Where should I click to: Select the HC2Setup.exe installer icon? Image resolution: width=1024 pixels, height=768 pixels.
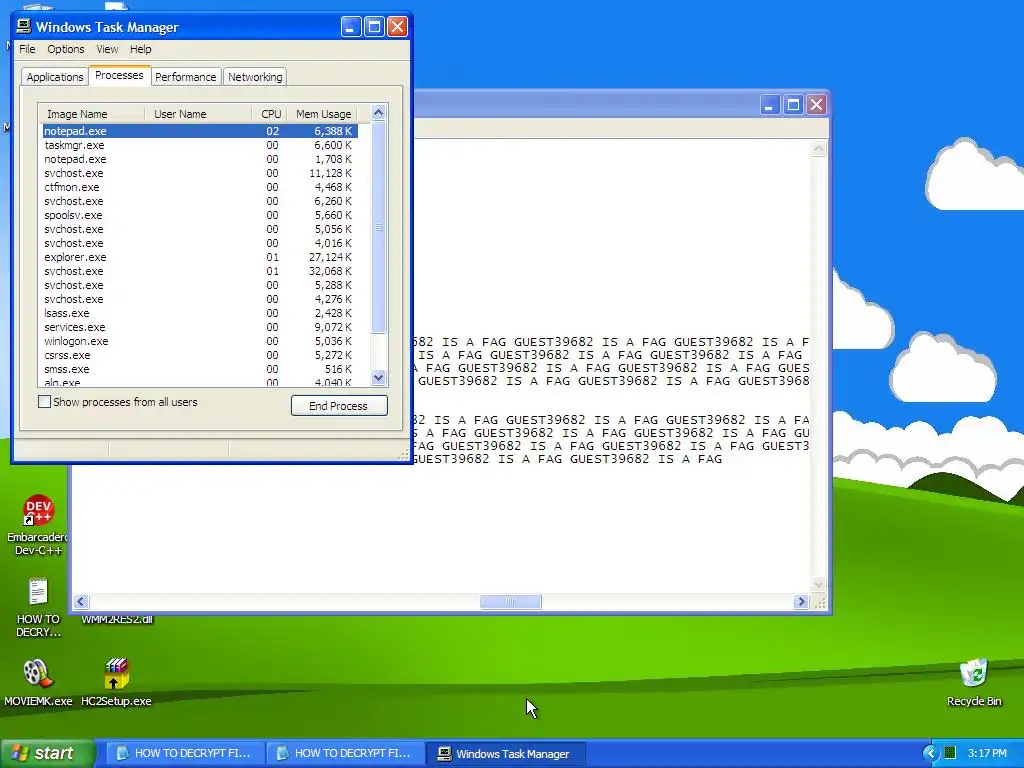[116, 683]
